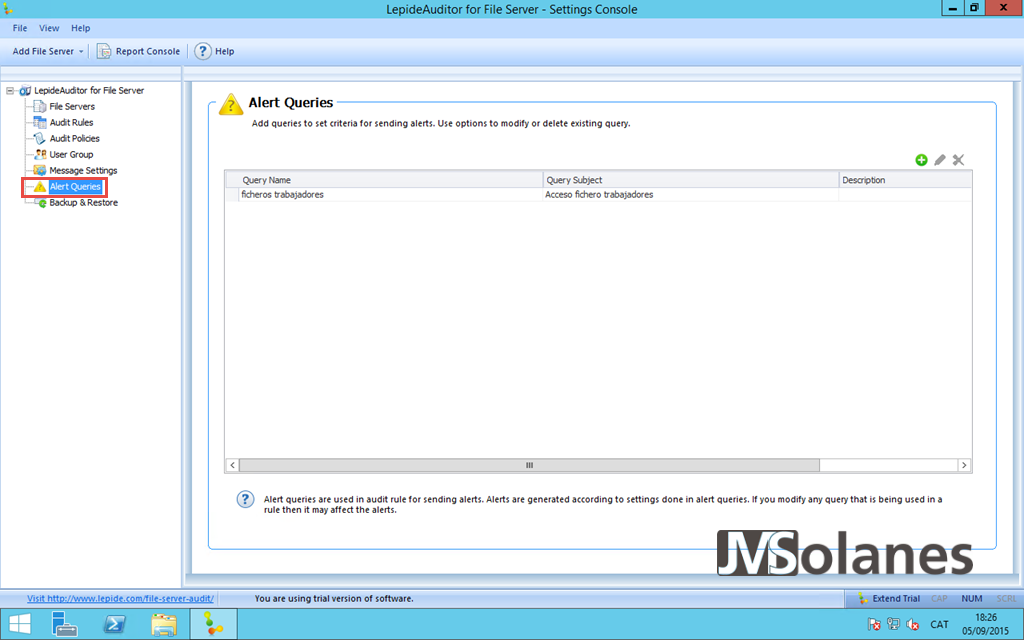Select the 'ficheros trabajadores' query row
1024x640 pixels.
(598, 195)
